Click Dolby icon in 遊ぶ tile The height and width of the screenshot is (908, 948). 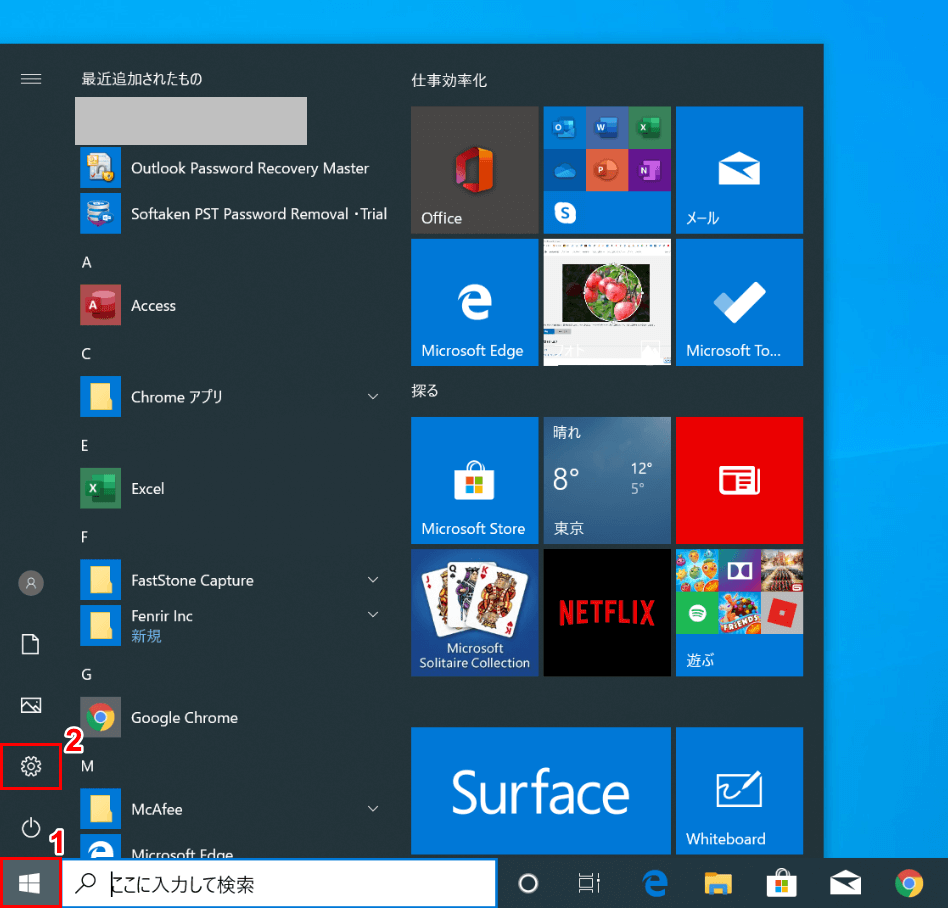739,571
